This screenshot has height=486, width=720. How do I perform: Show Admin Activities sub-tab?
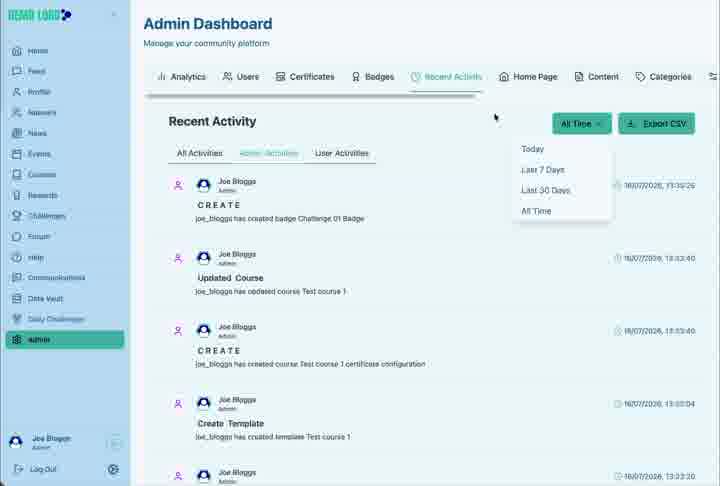tap(269, 153)
